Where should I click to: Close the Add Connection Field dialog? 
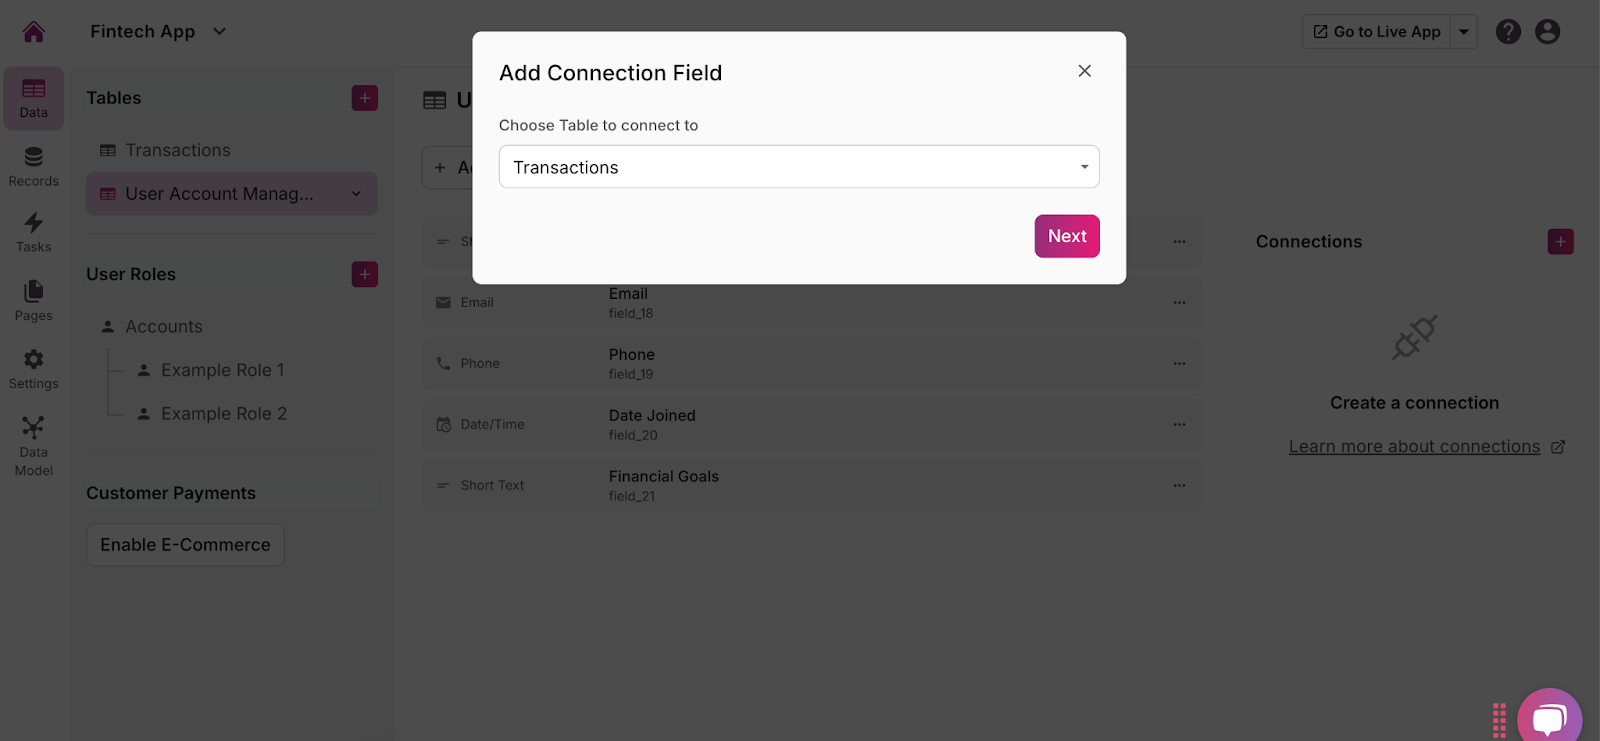pos(1084,71)
